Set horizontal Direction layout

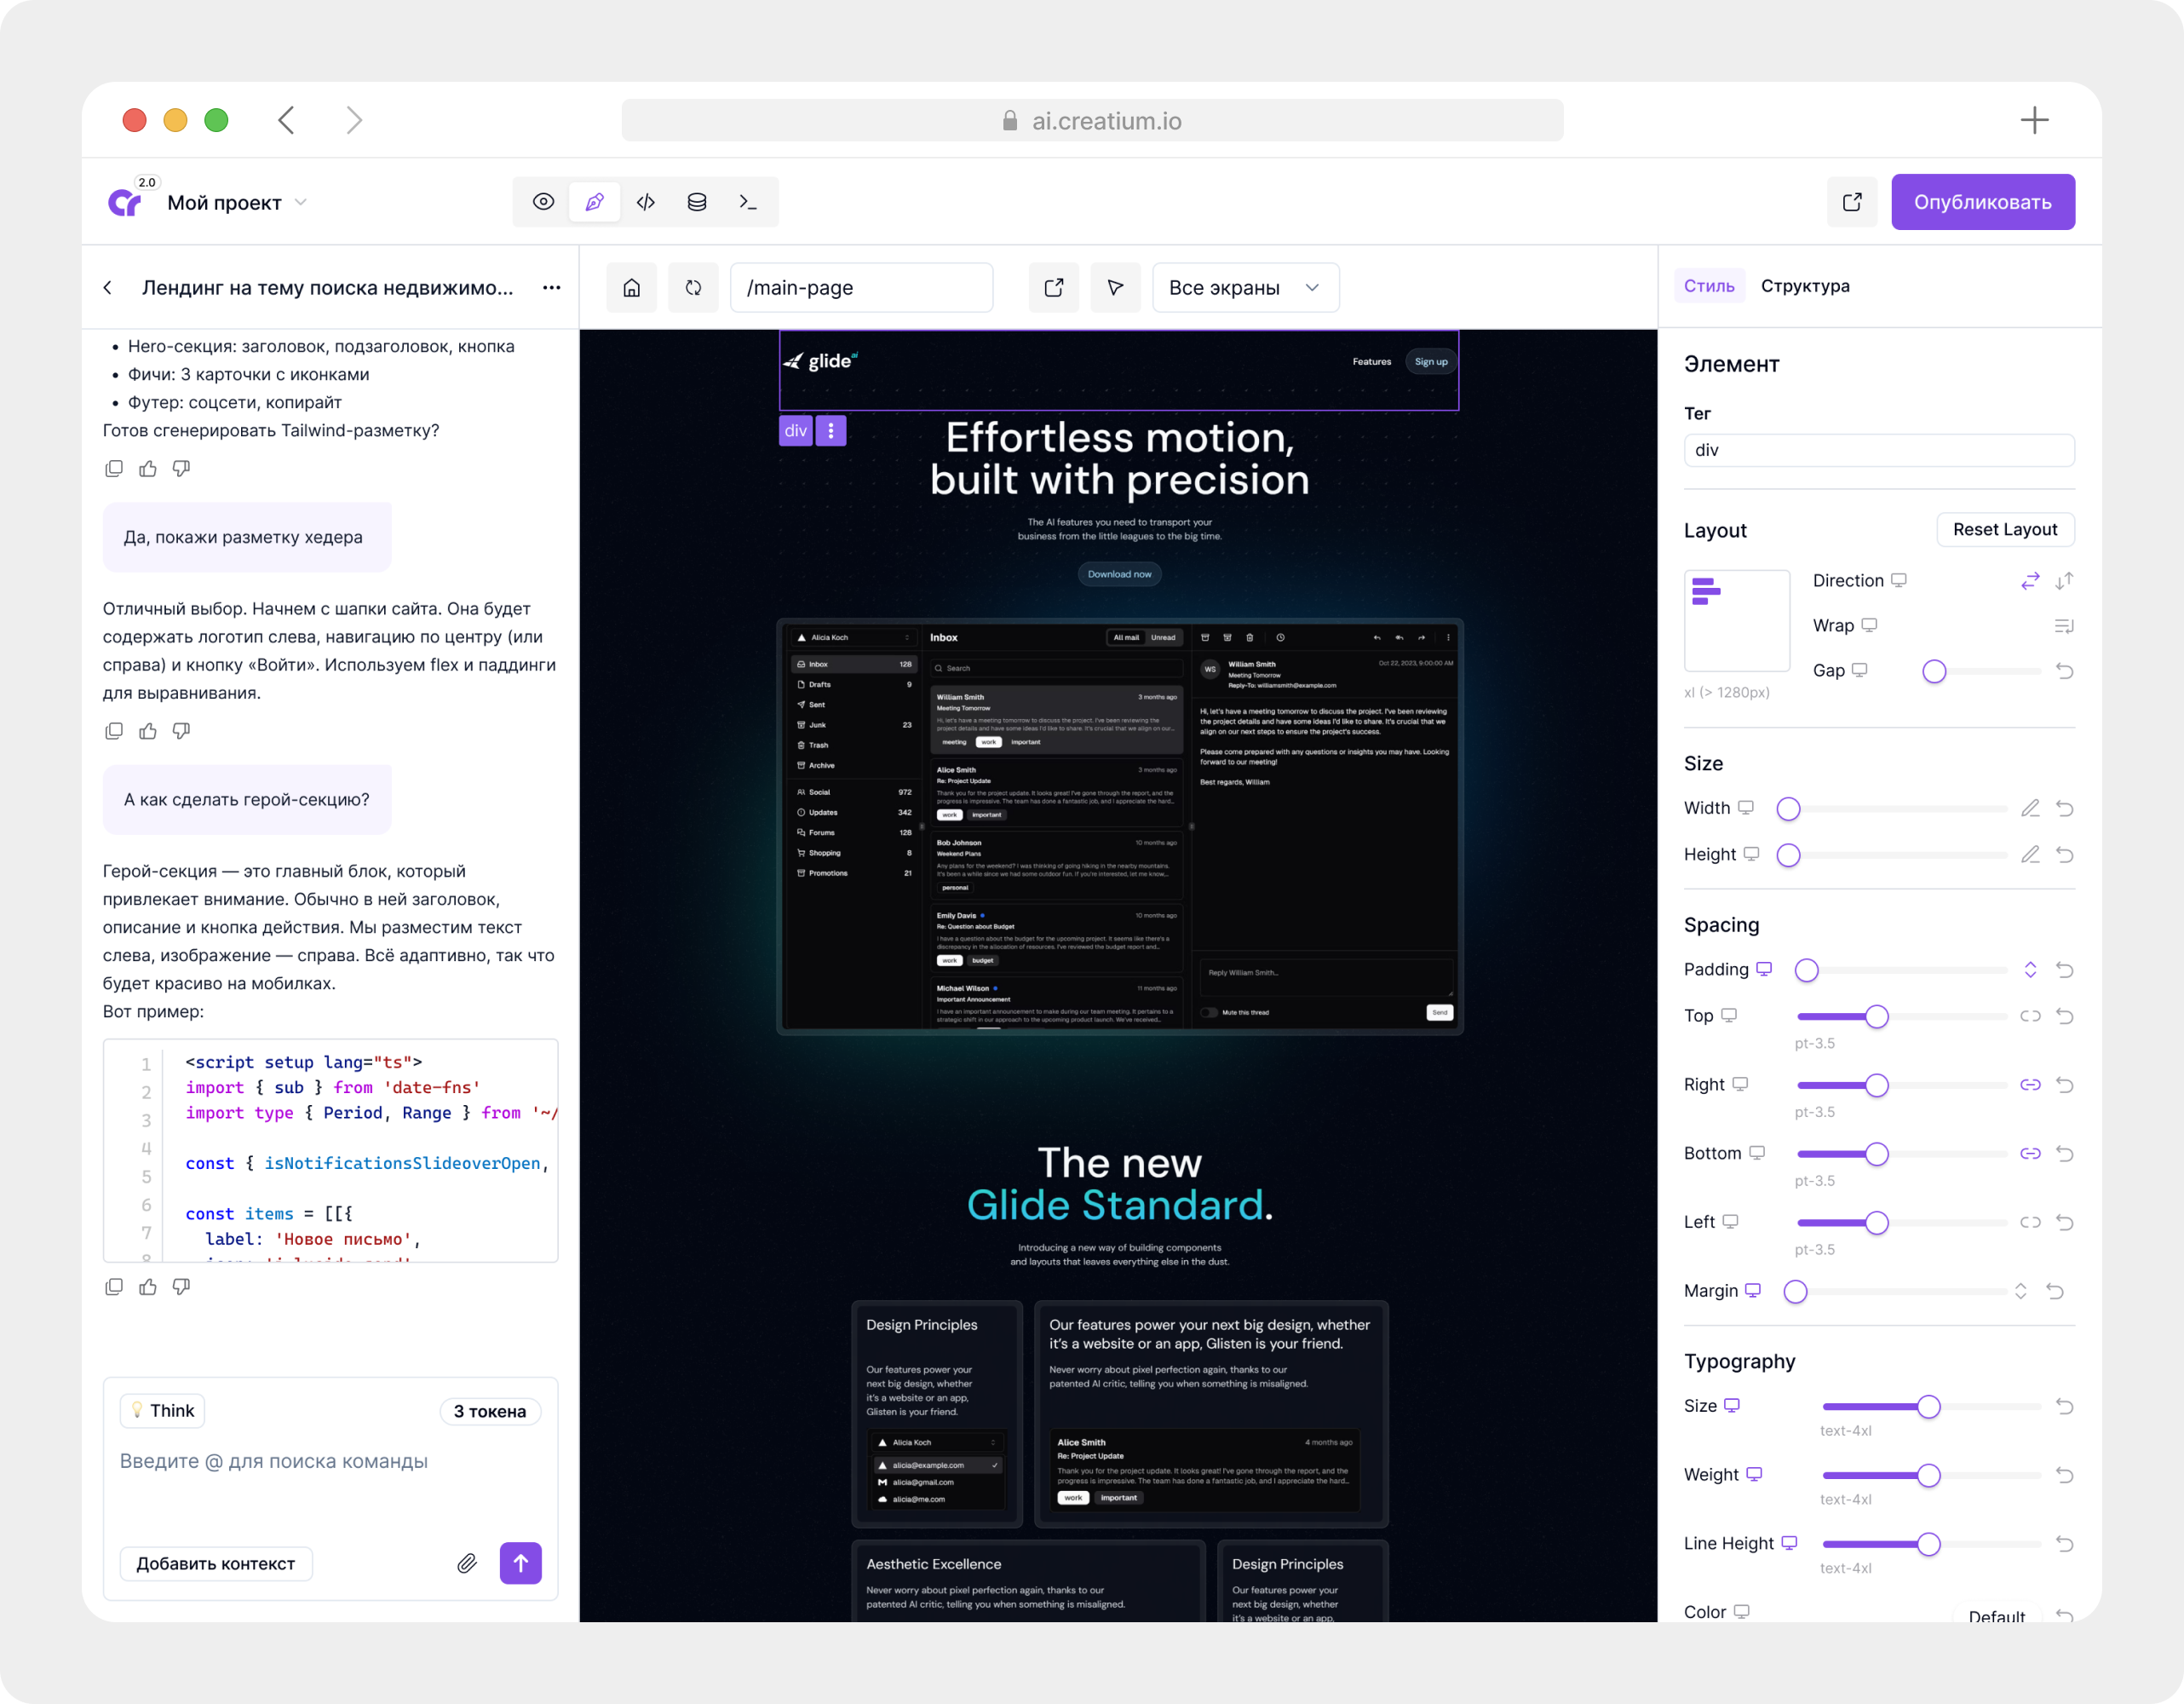[2030, 581]
